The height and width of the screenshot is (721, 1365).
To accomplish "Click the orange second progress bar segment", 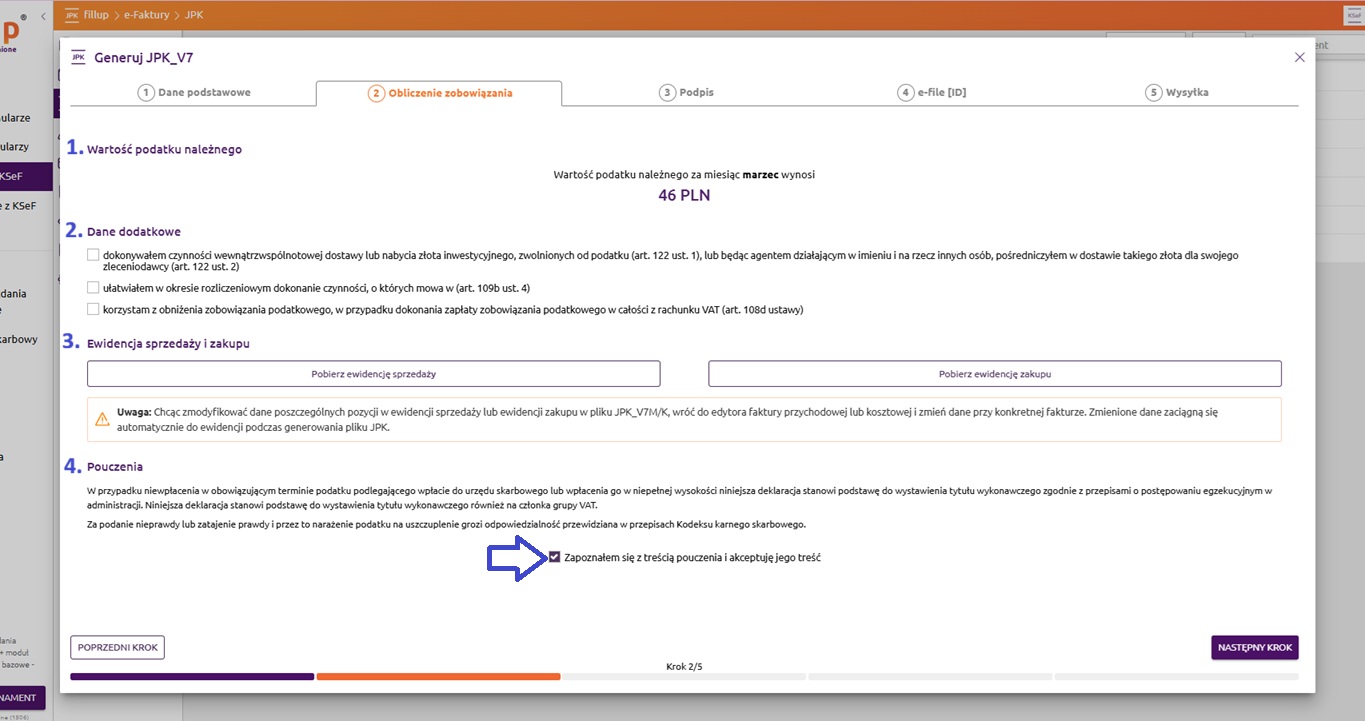I will [x=438, y=677].
